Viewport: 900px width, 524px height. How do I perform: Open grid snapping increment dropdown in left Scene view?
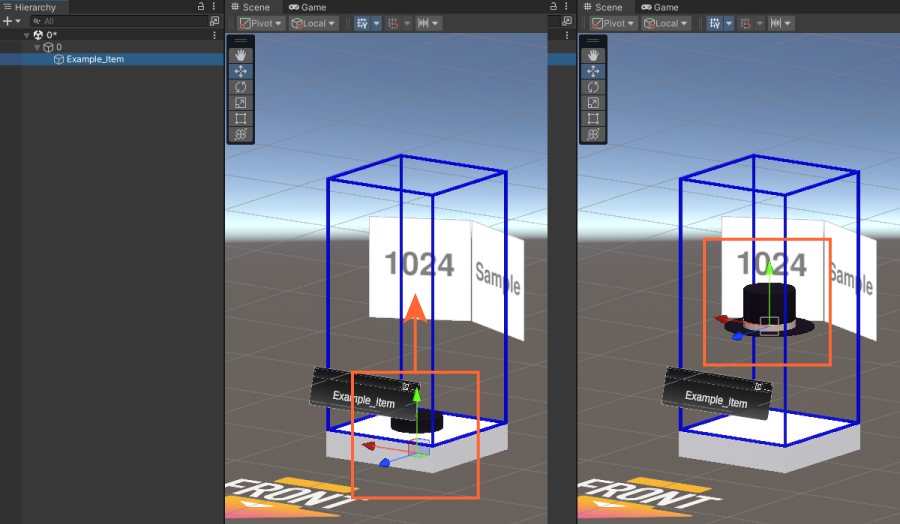coord(428,23)
